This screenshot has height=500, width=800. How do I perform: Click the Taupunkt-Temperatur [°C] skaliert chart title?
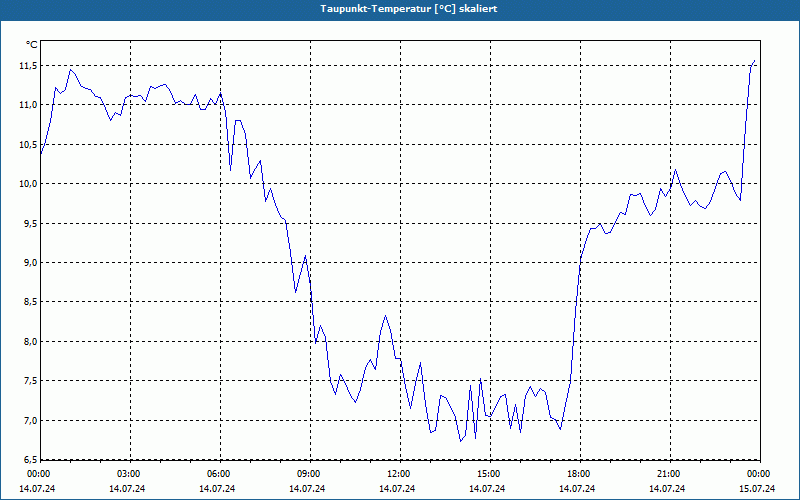coord(409,9)
